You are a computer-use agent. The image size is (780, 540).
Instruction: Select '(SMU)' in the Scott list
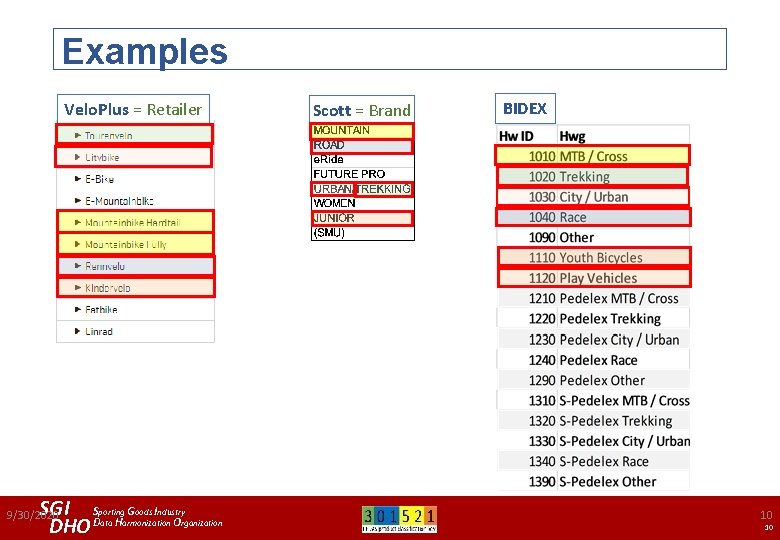329,233
